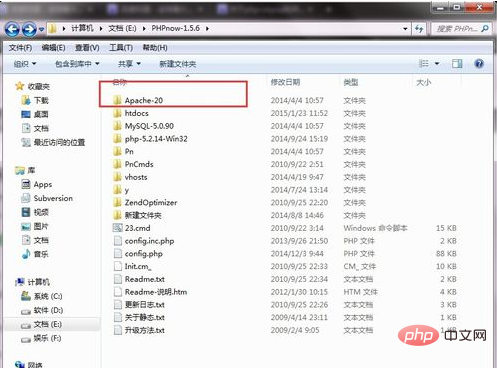Open the 编辑(E) menu

pos(53,48)
